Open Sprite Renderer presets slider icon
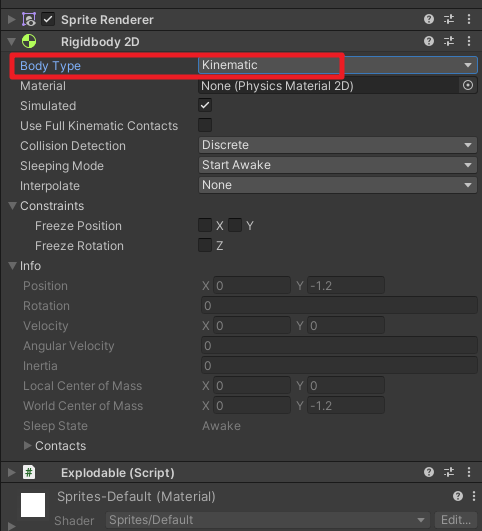 [449, 19]
